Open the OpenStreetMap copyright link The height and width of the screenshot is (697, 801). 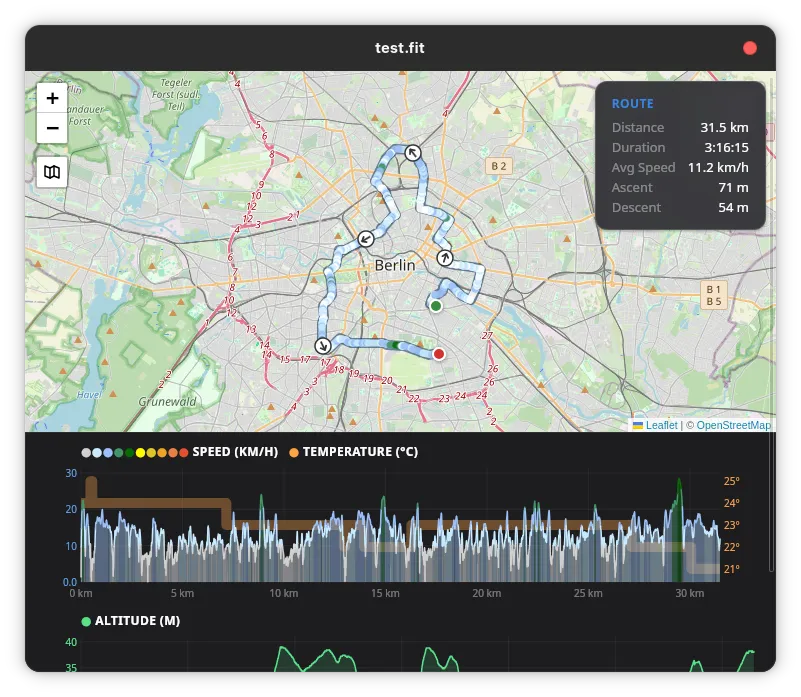click(733, 425)
